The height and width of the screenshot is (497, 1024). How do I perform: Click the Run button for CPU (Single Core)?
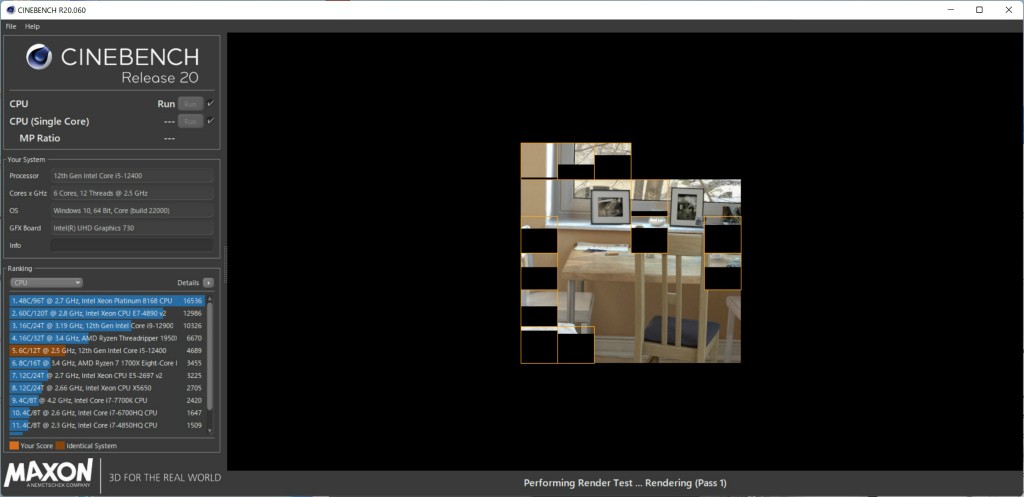click(x=190, y=121)
